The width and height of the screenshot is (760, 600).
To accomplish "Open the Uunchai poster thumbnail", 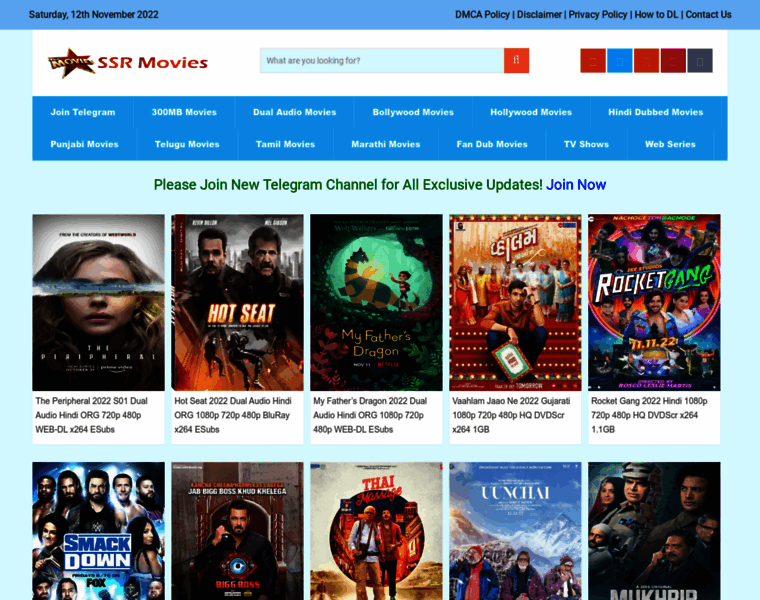I will (x=515, y=531).
